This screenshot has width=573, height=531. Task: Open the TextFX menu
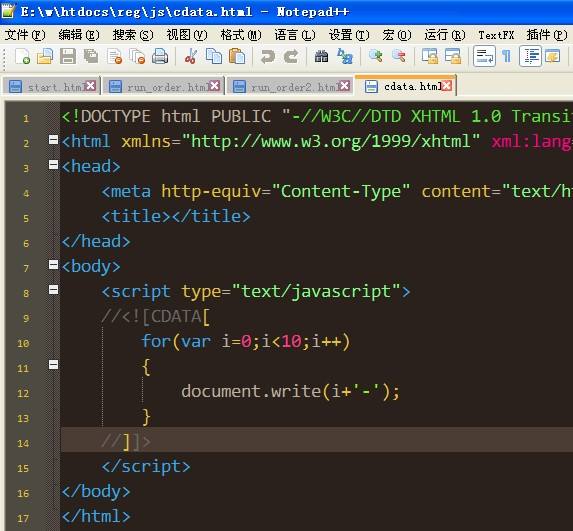pos(496,35)
